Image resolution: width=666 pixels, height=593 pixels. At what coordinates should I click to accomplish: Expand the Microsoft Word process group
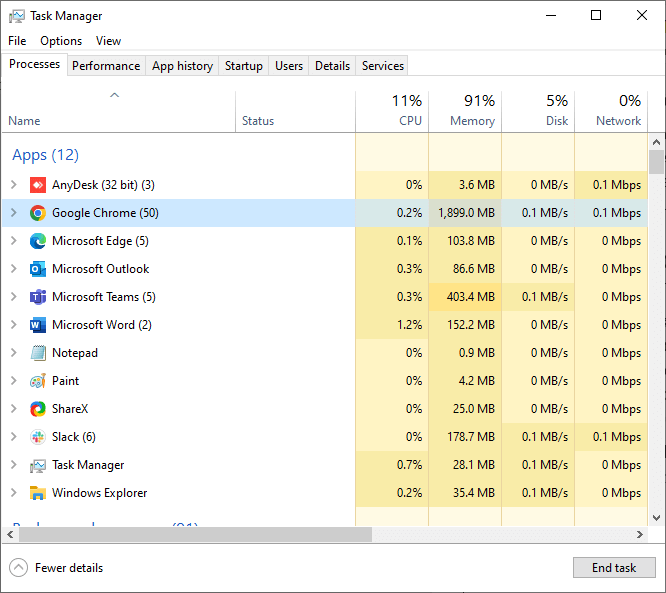(14, 325)
